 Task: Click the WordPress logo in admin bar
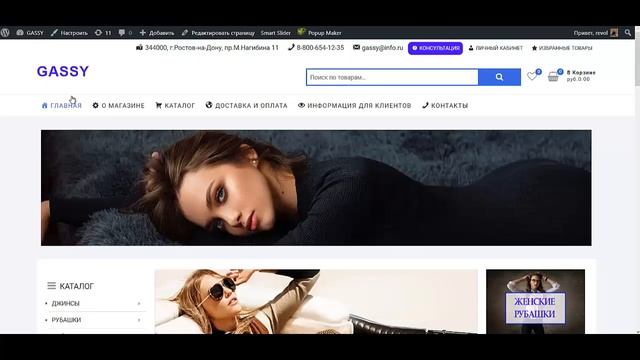5,33
